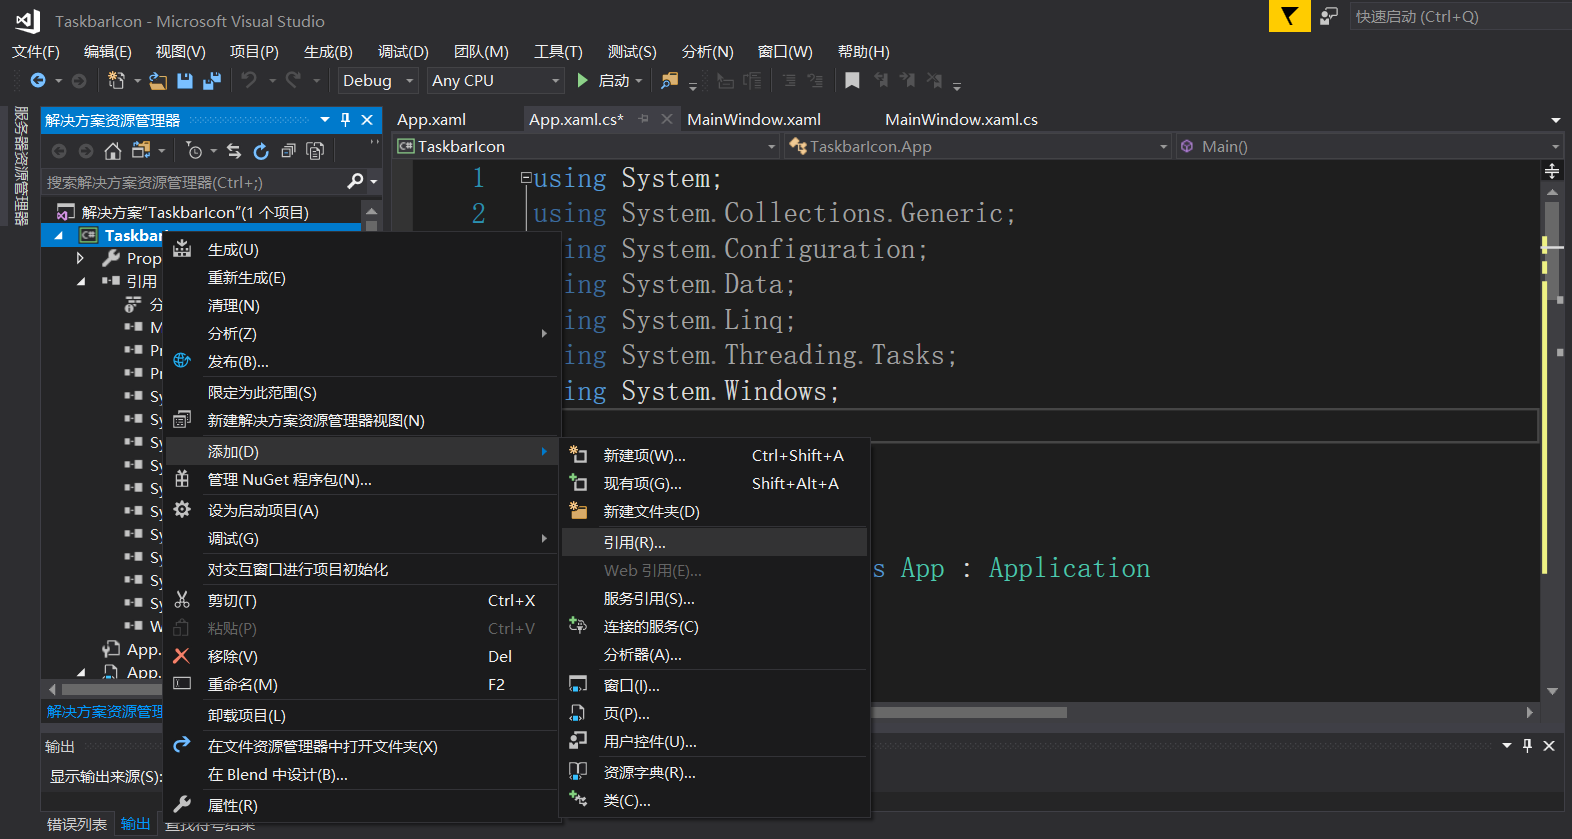Open the document tabs overflow dropdown
The width and height of the screenshot is (1572, 839).
point(1556,120)
